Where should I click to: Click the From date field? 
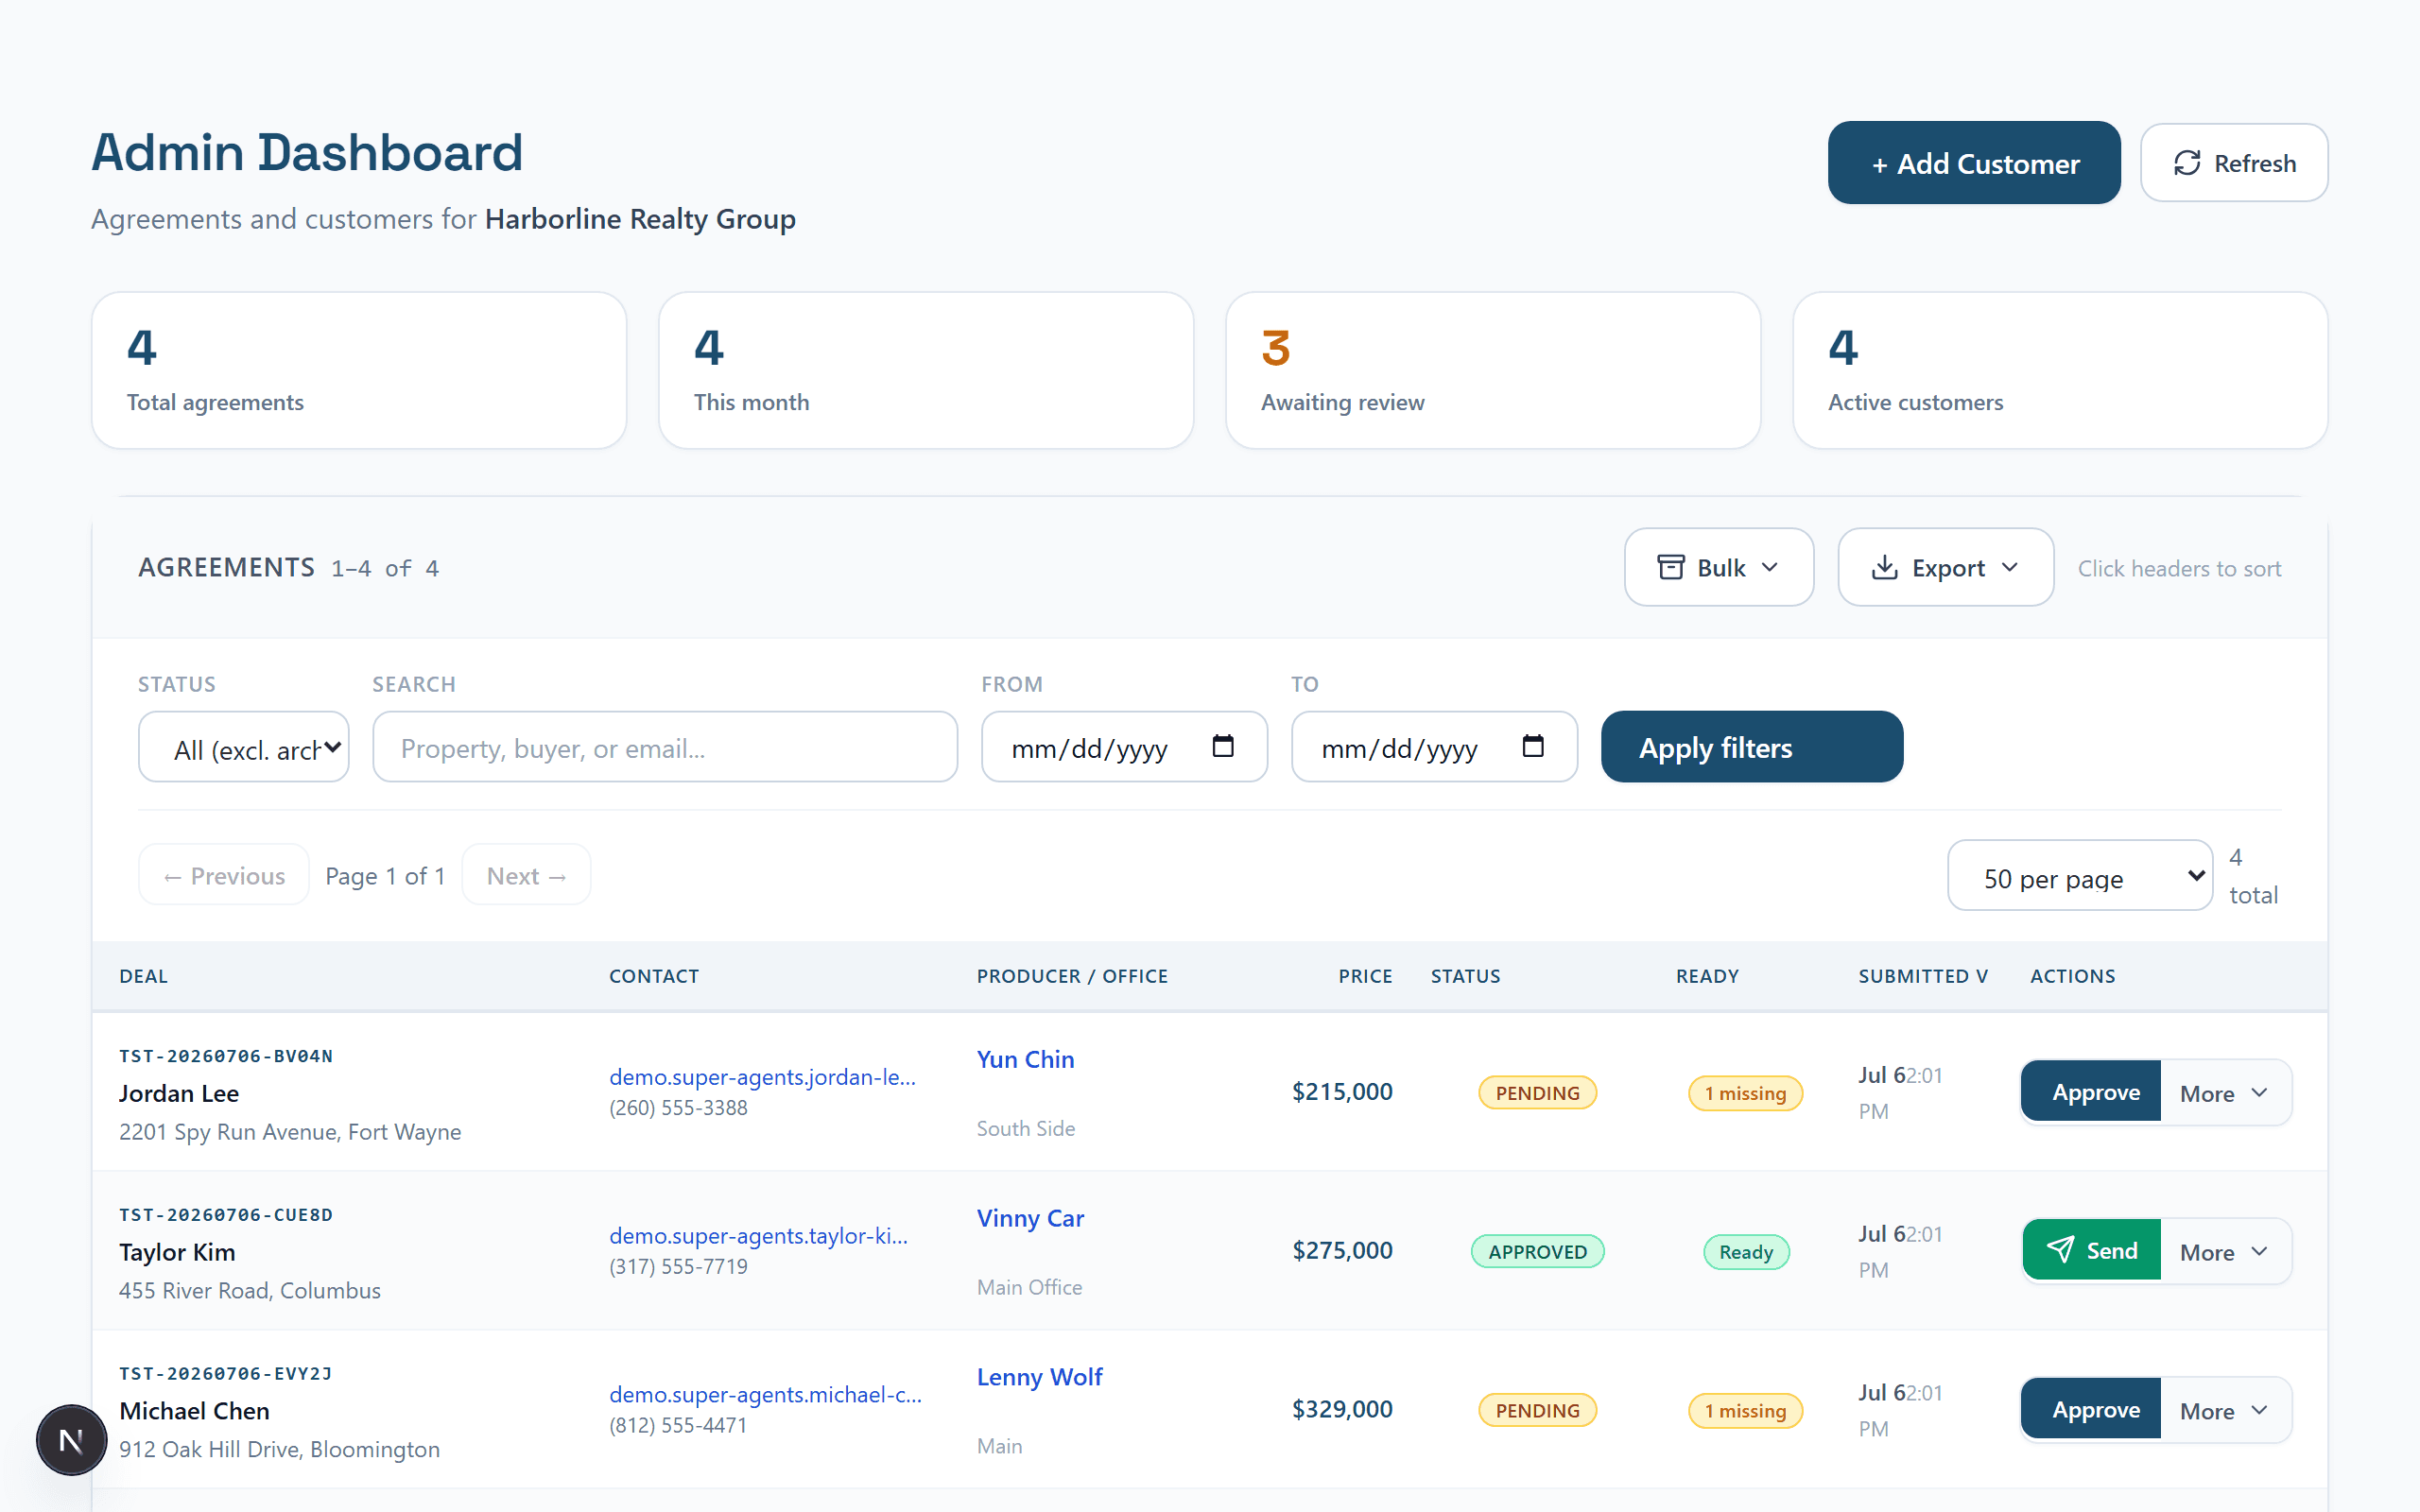pyautogui.click(x=1124, y=747)
